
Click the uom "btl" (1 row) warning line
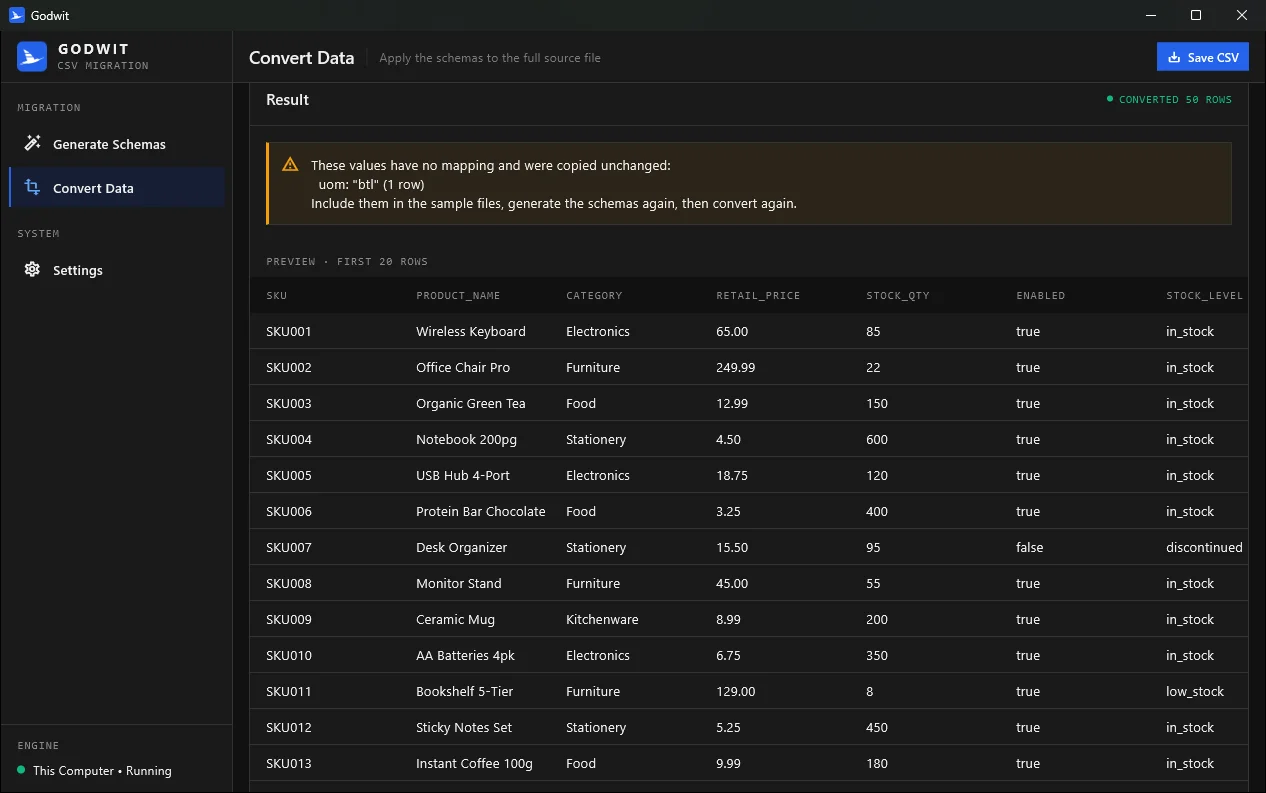click(x=371, y=184)
